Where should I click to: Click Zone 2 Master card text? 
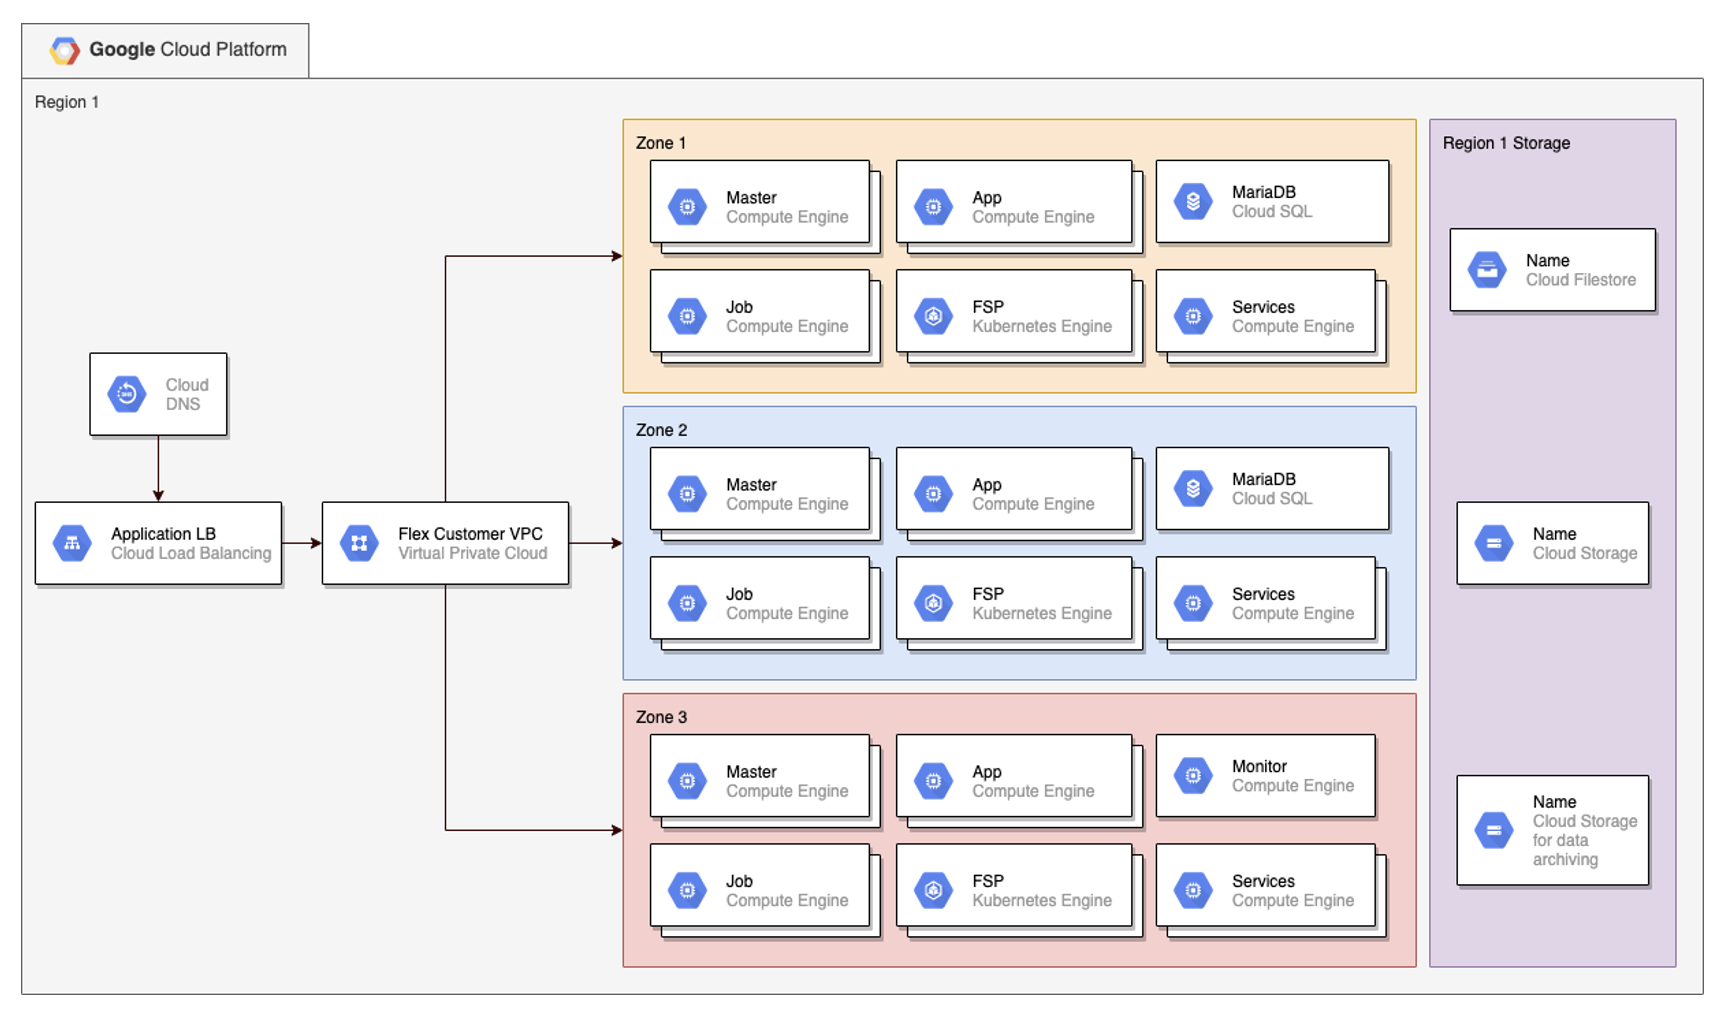(x=787, y=494)
